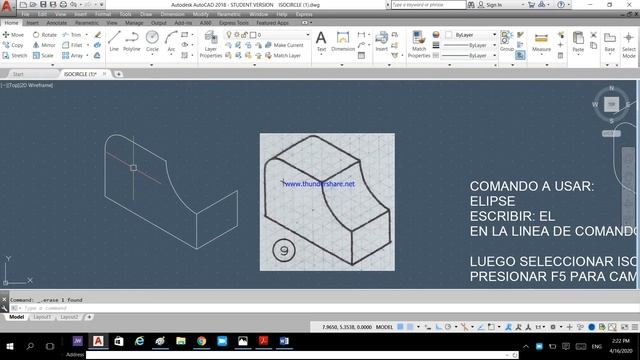Switch to the Annotate ribbon tab
Image resolution: width=640 pixels, height=360 pixels.
tap(57, 23)
